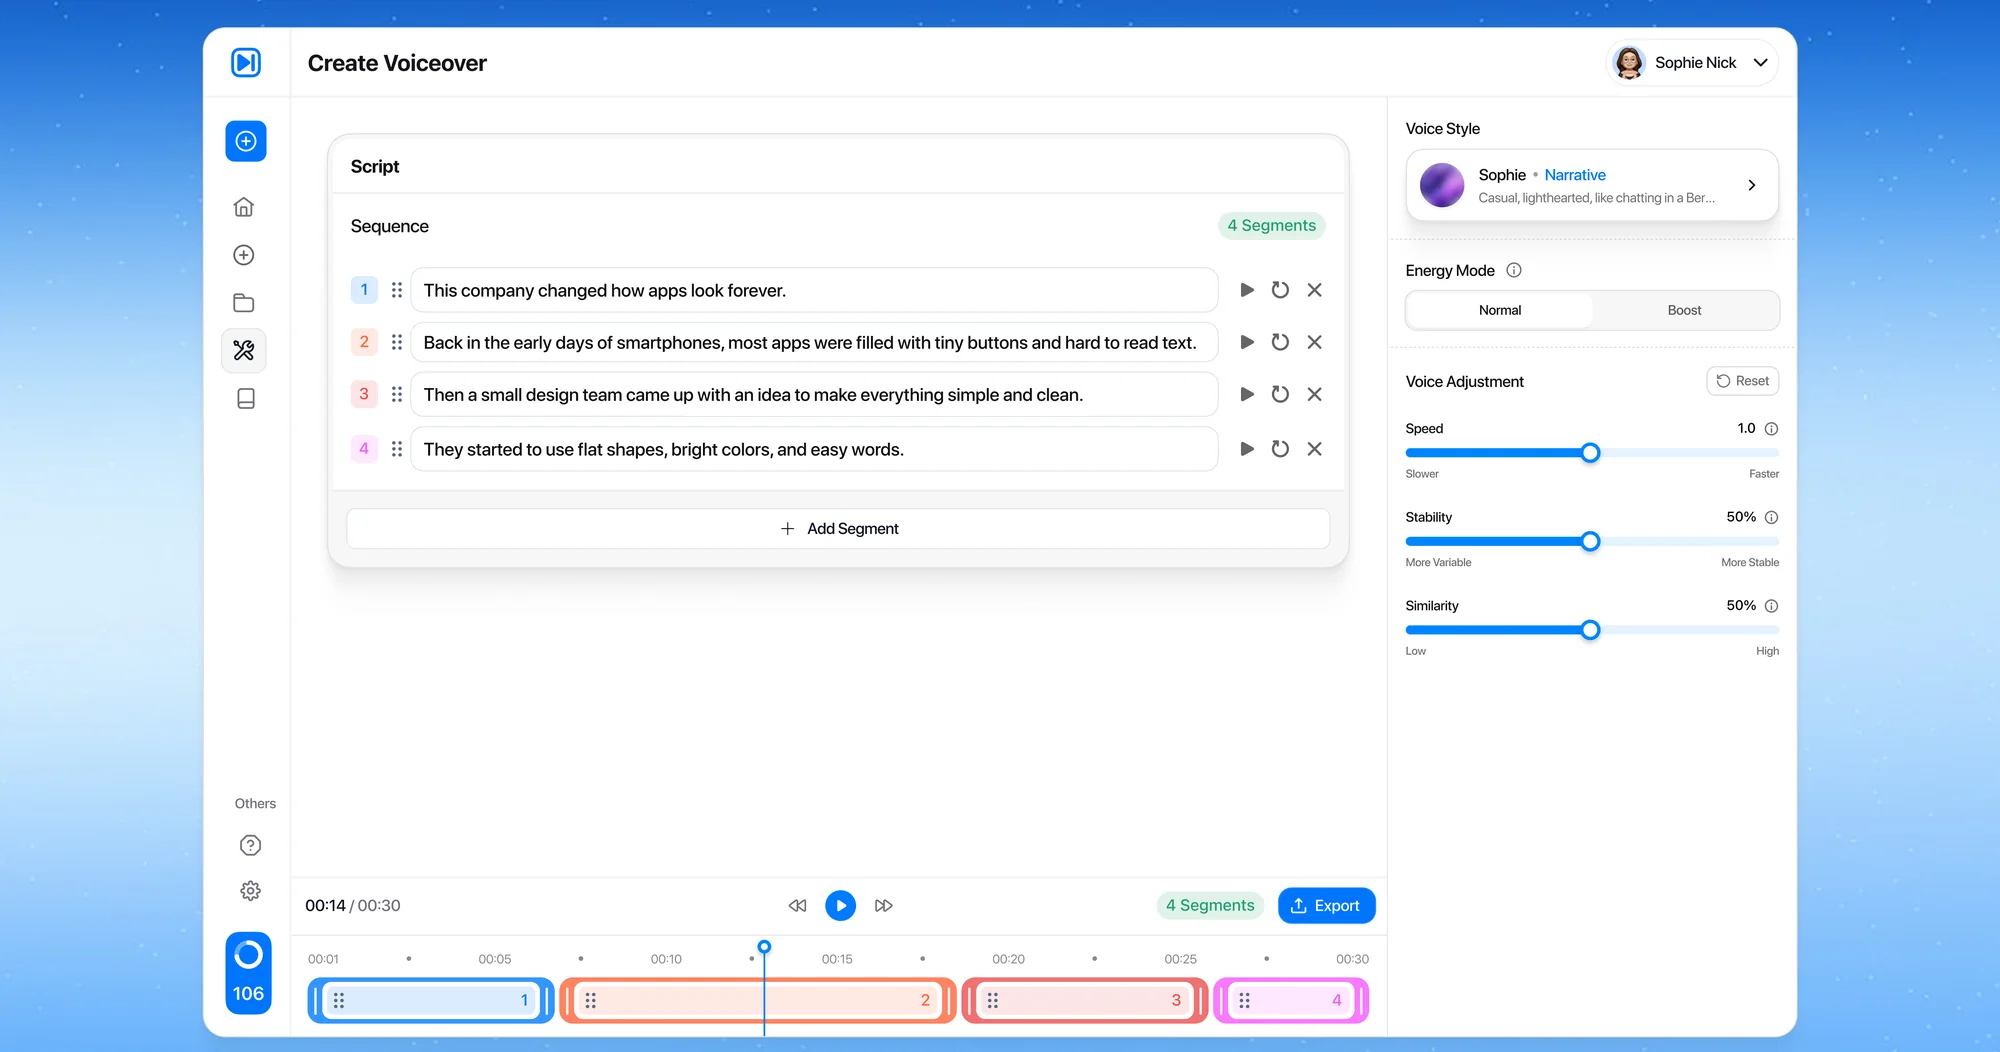Delete segment 3 from the sequence

click(1315, 395)
